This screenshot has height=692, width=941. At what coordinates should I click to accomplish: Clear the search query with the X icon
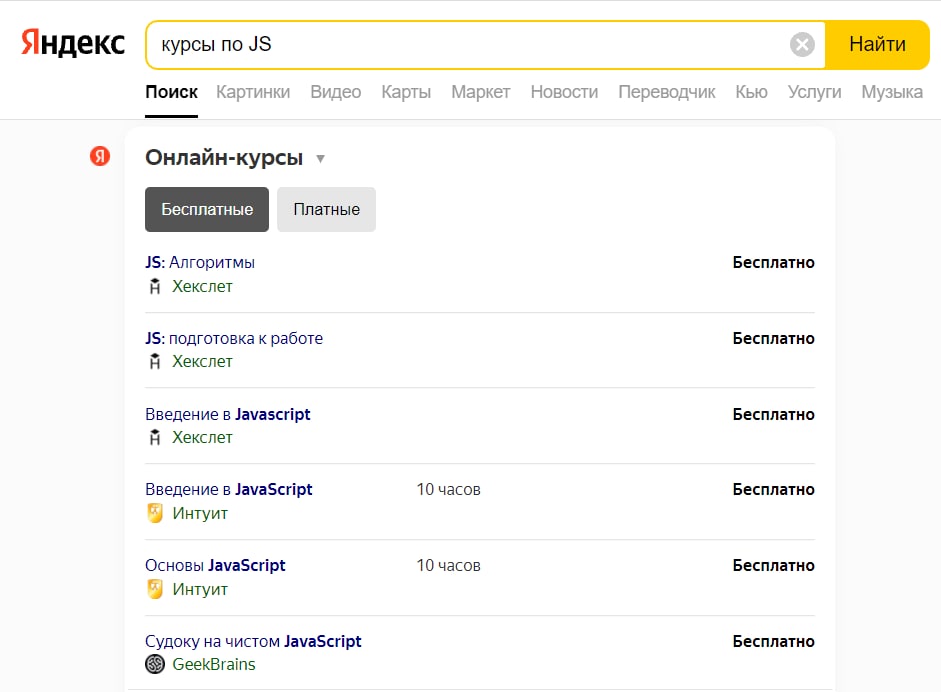pos(802,44)
